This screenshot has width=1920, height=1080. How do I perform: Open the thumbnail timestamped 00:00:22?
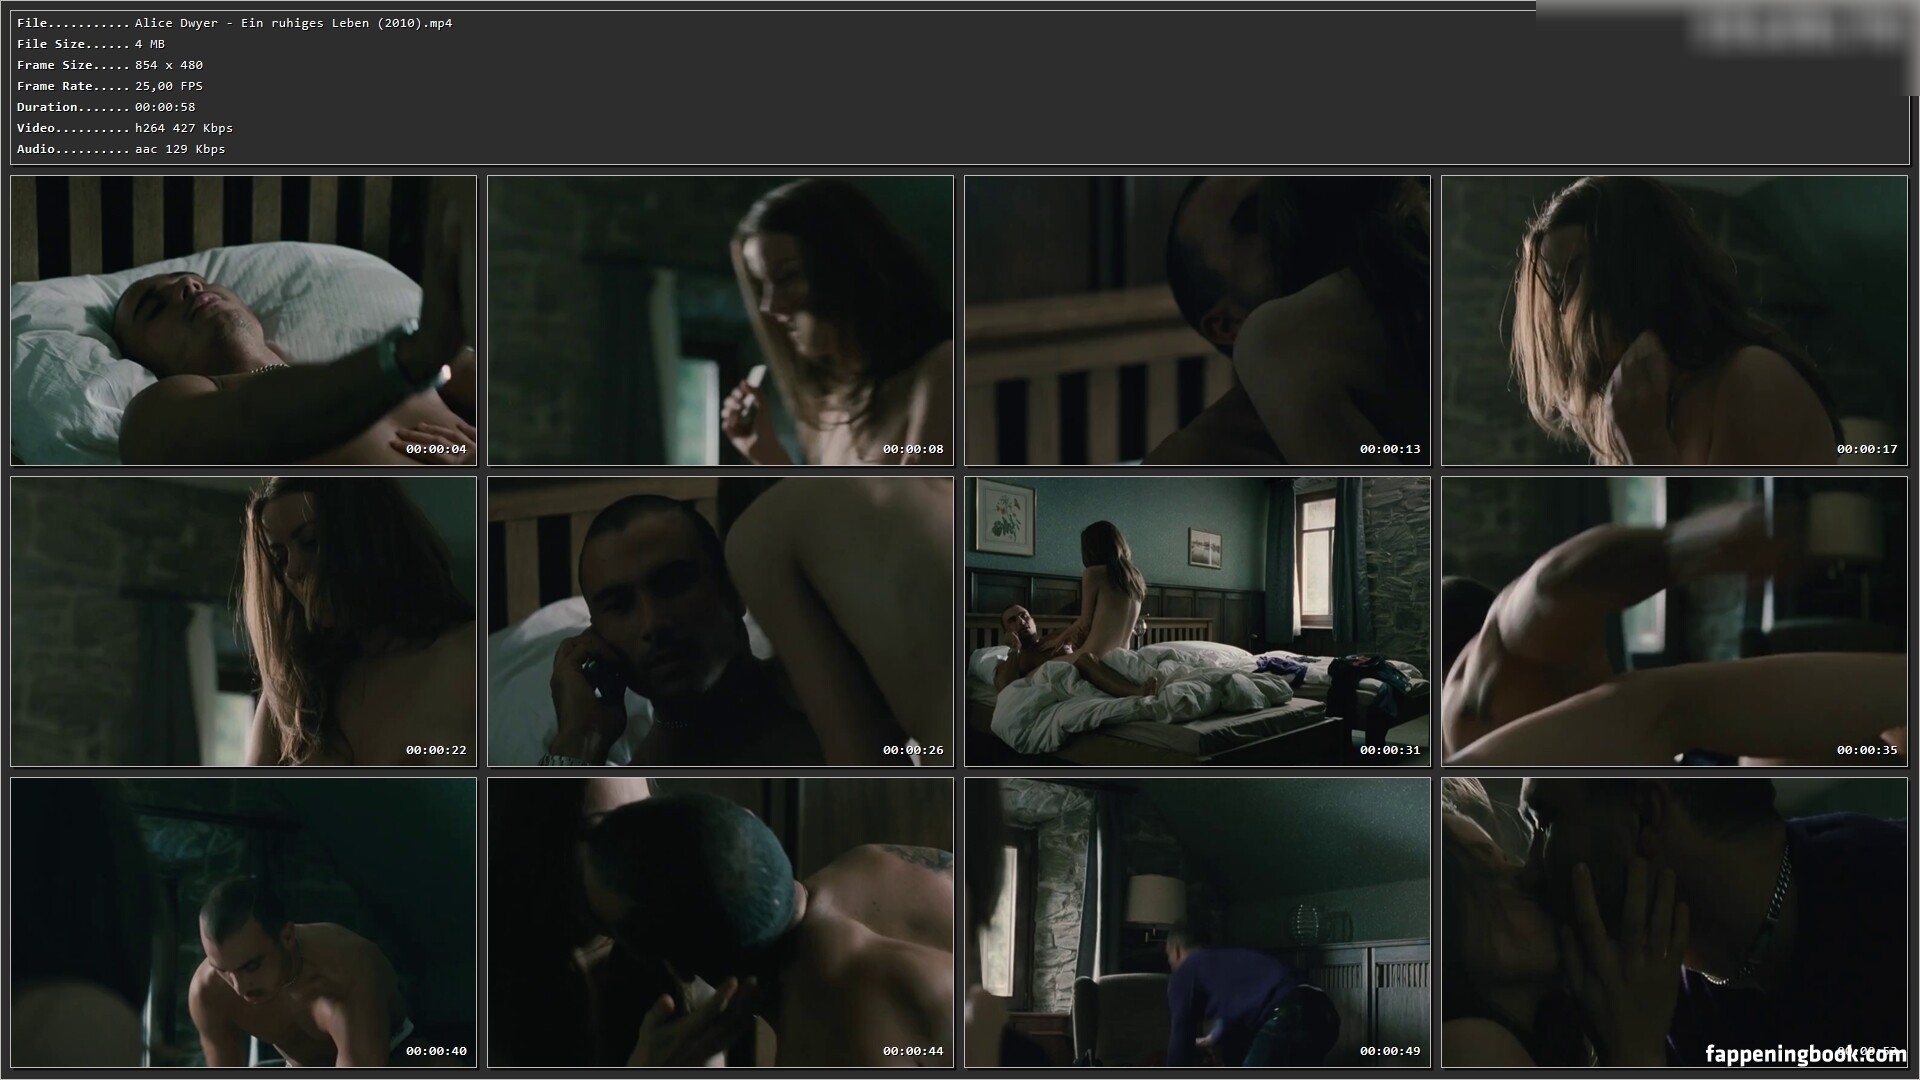[243, 621]
